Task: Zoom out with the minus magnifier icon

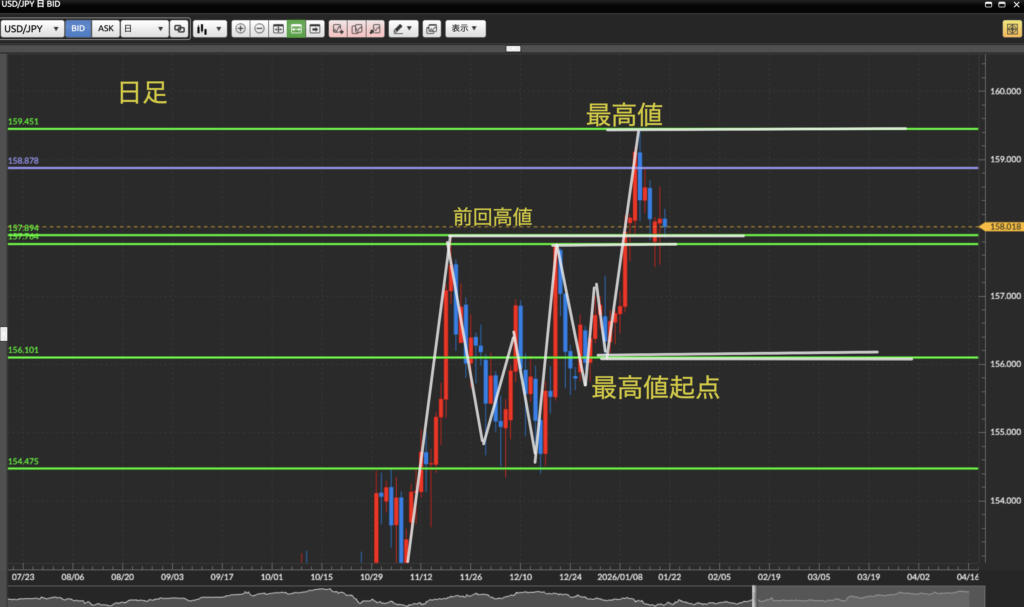Action: pos(259,29)
